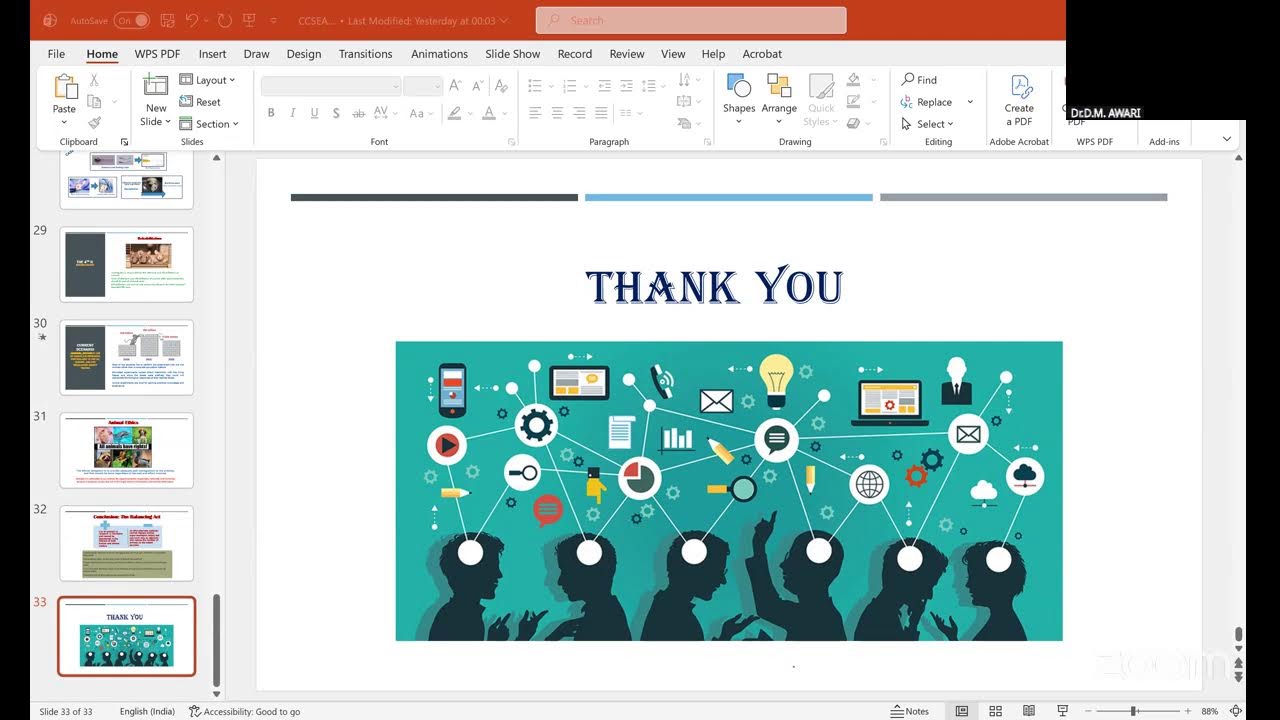Toggle Align Left paragraph
The image size is (1280, 720).
(535, 113)
